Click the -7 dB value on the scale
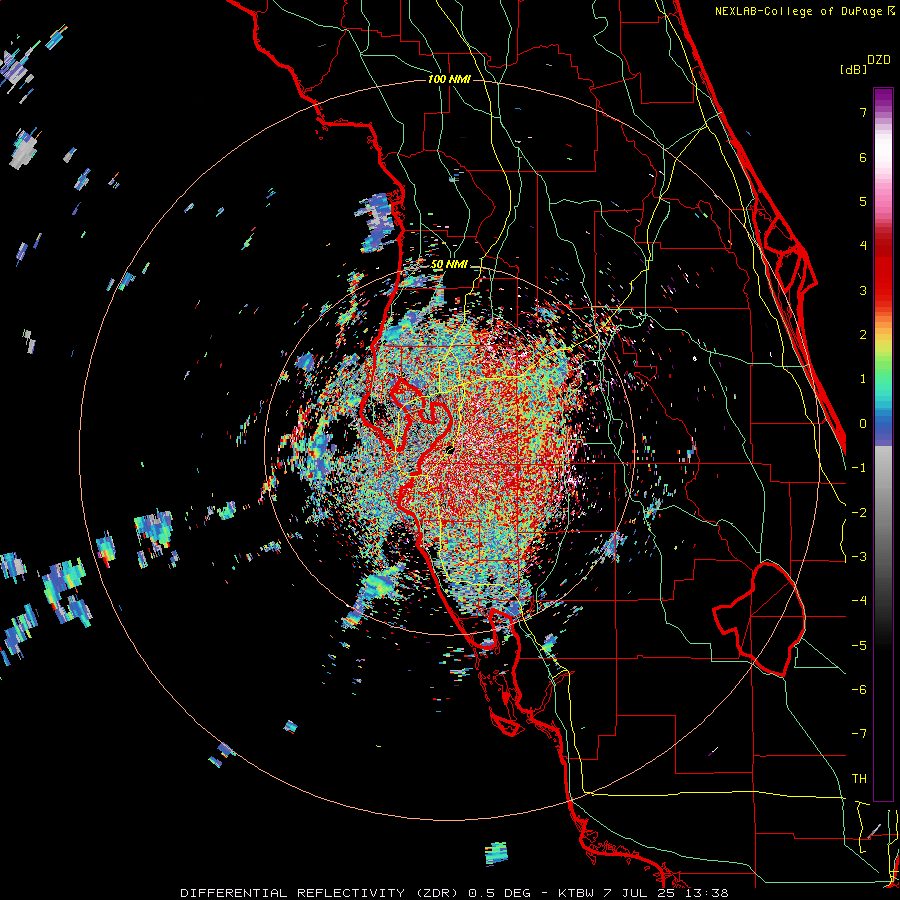900x900 pixels. click(859, 734)
